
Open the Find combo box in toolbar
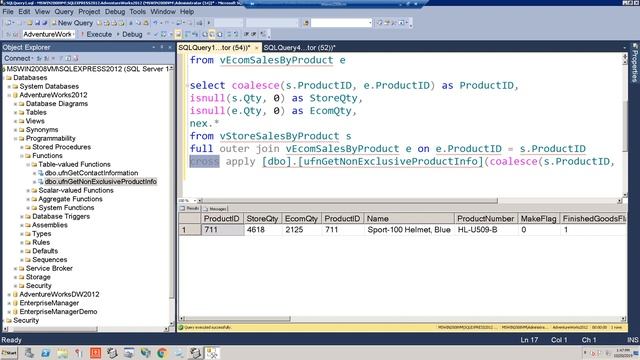[x=342, y=23]
